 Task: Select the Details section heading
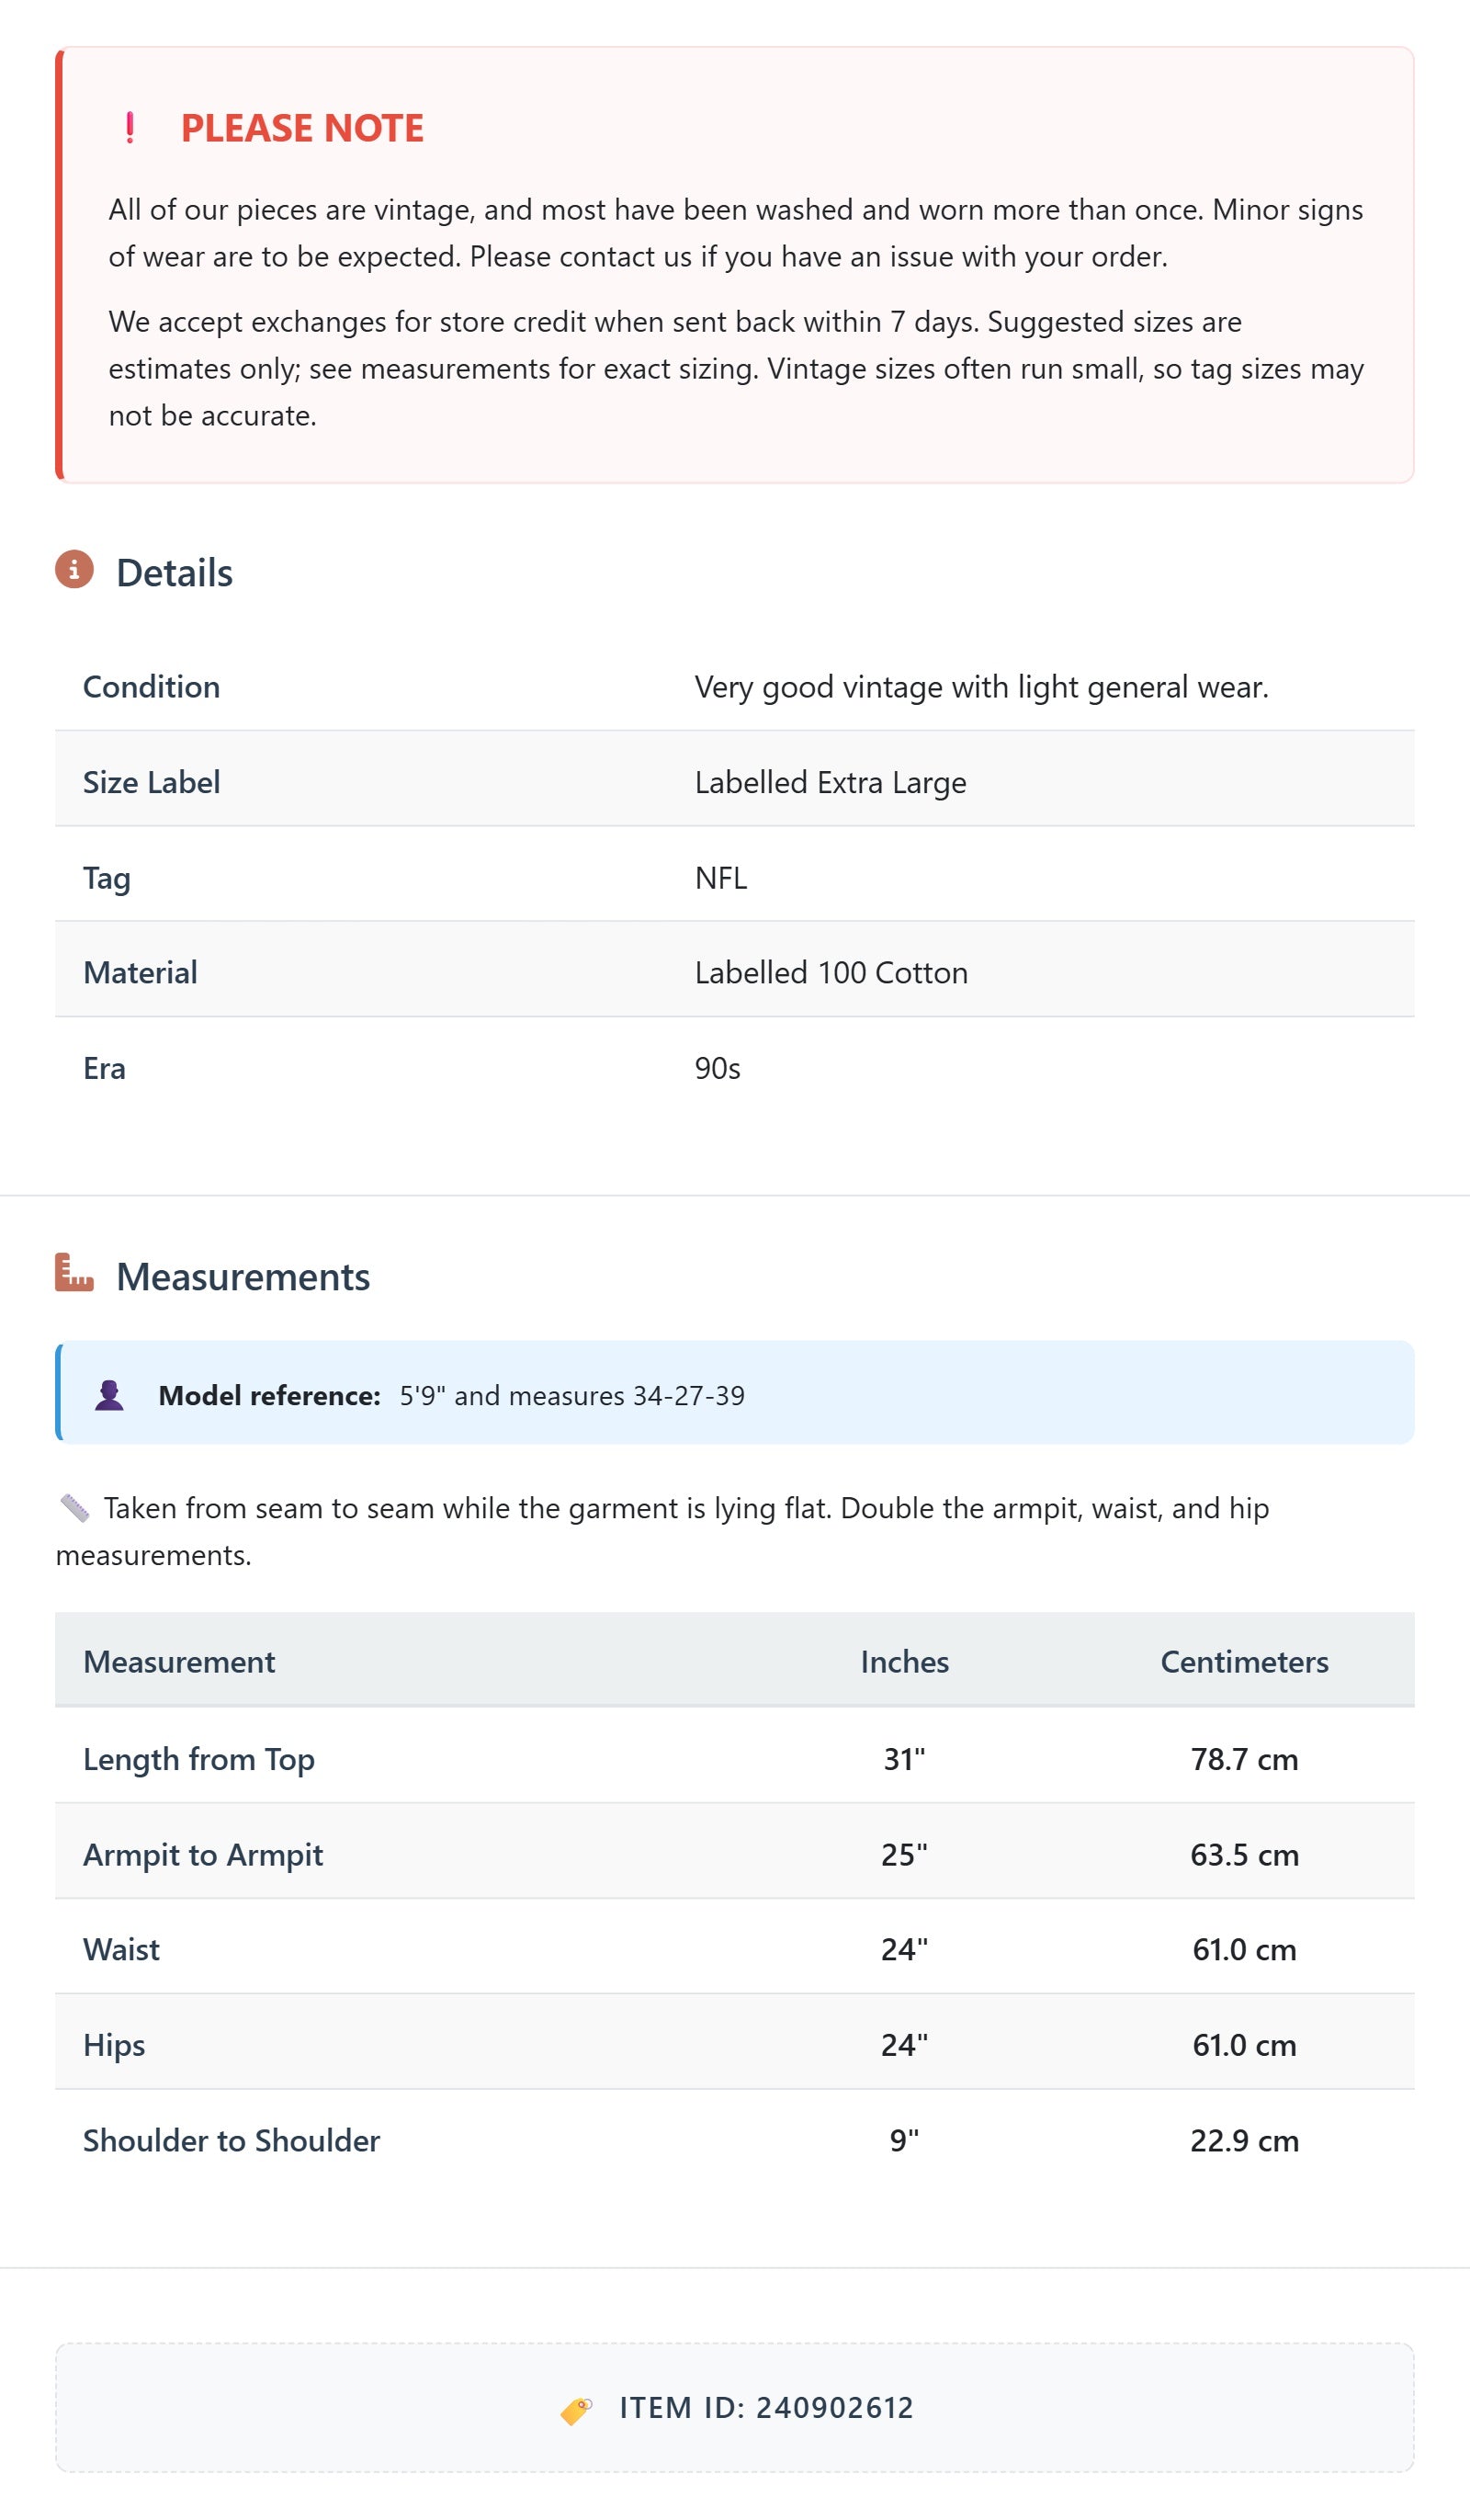(174, 573)
